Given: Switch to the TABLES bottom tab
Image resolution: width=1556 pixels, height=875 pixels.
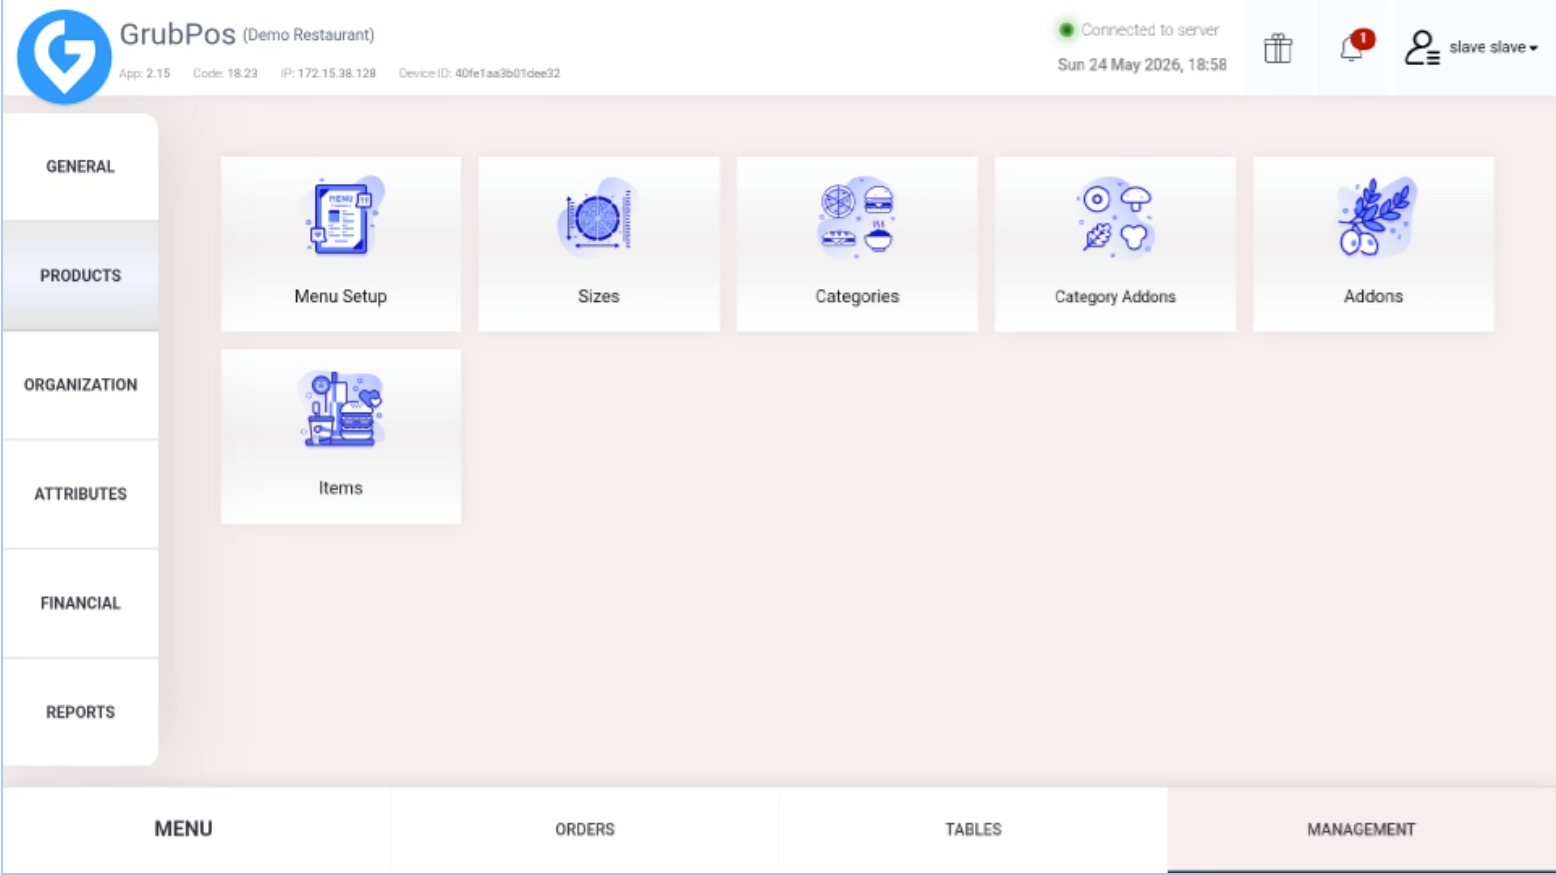Looking at the screenshot, I should point(973,829).
